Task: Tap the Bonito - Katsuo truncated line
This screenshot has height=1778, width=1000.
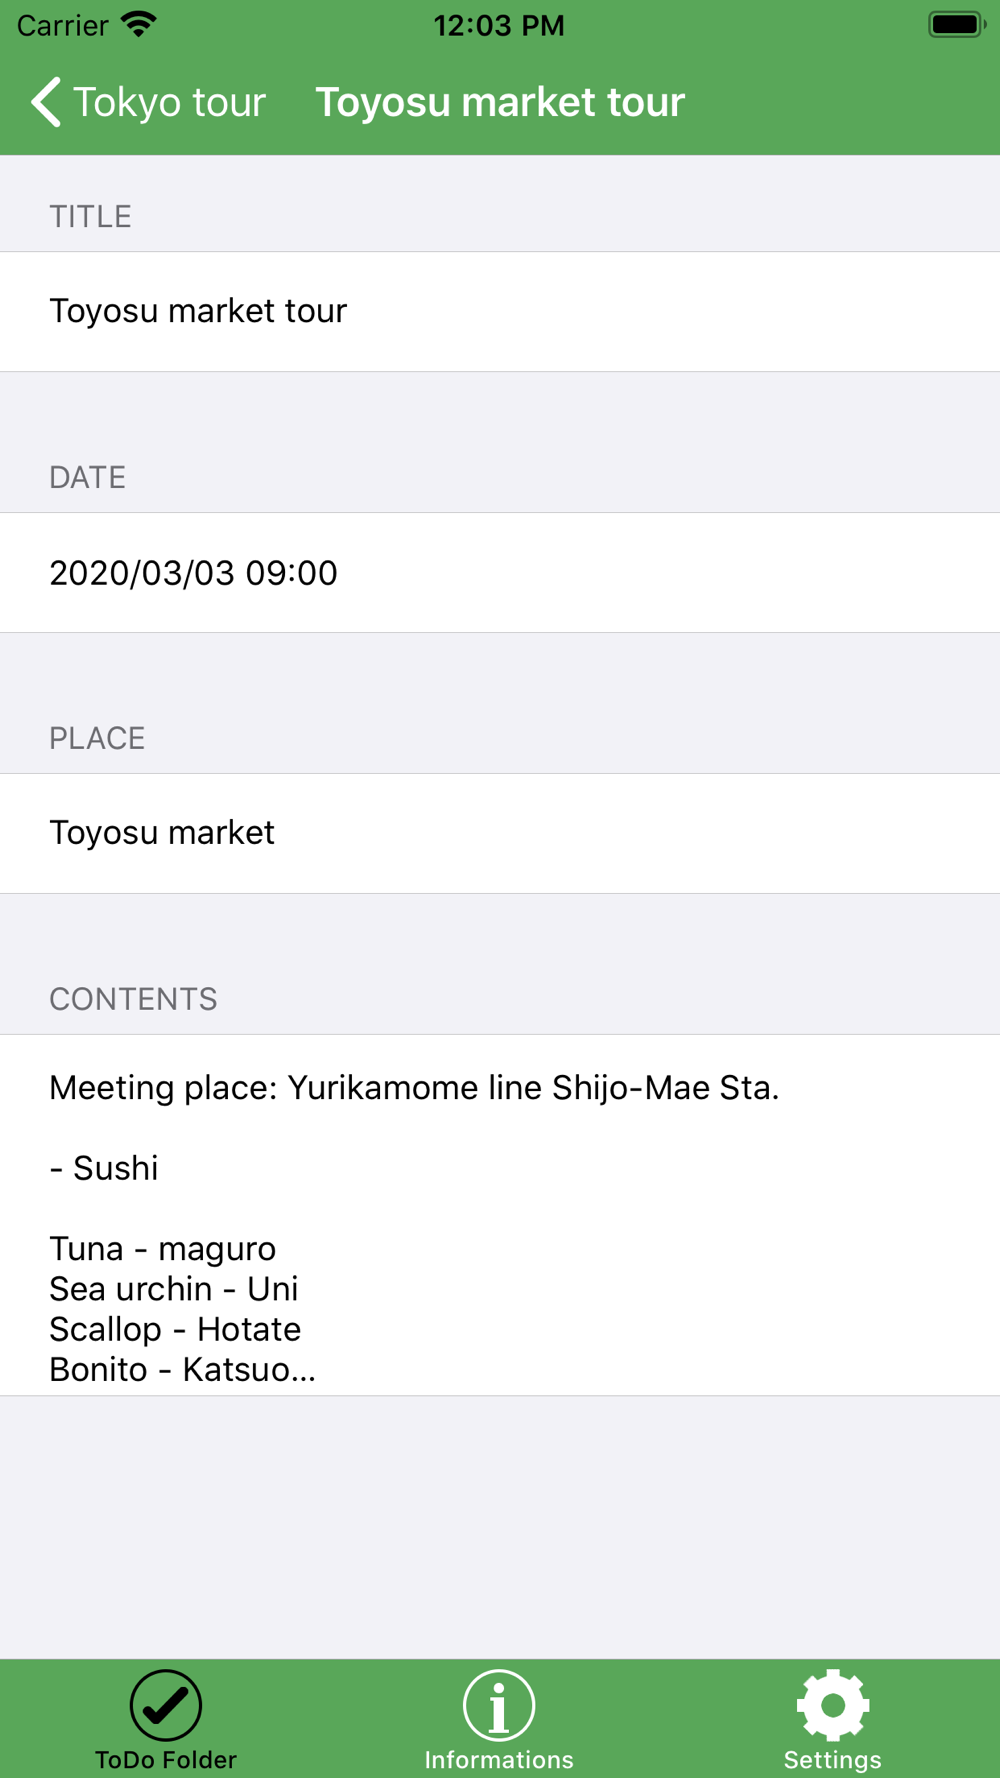Action: (182, 1370)
